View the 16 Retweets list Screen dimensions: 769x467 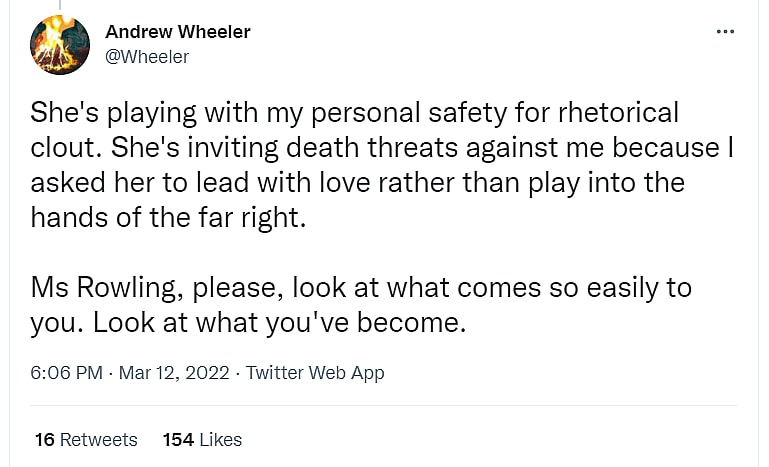tap(86, 439)
